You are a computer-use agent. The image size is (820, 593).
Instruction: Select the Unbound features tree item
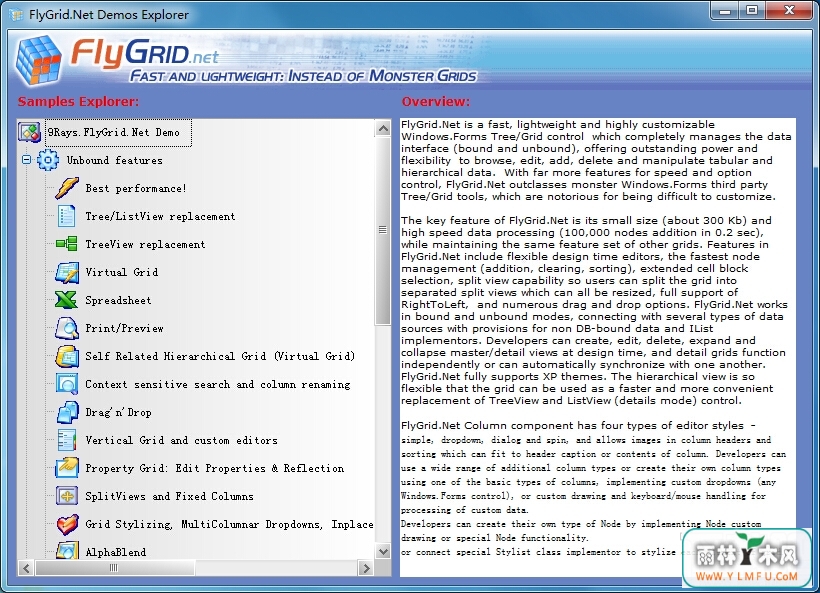(x=115, y=161)
